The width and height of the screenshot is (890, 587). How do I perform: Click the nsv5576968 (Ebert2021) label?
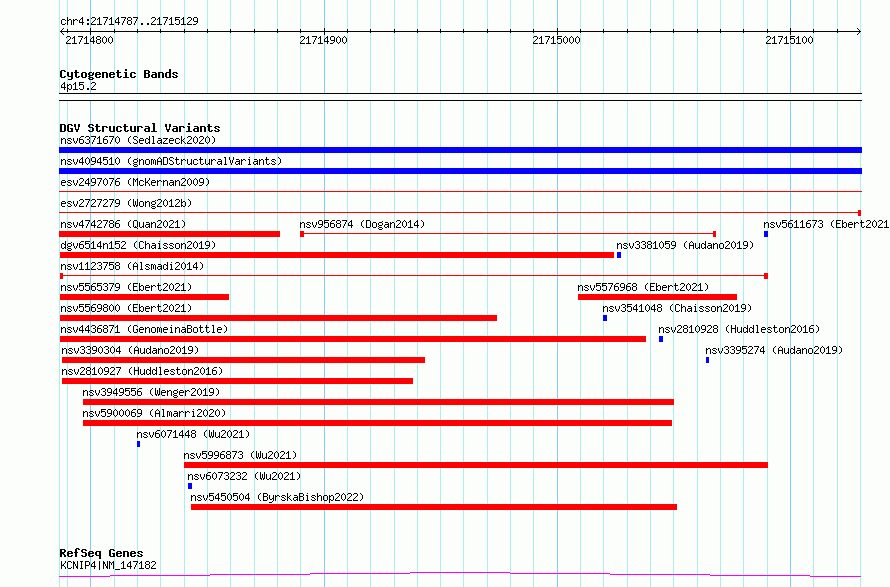(x=643, y=287)
